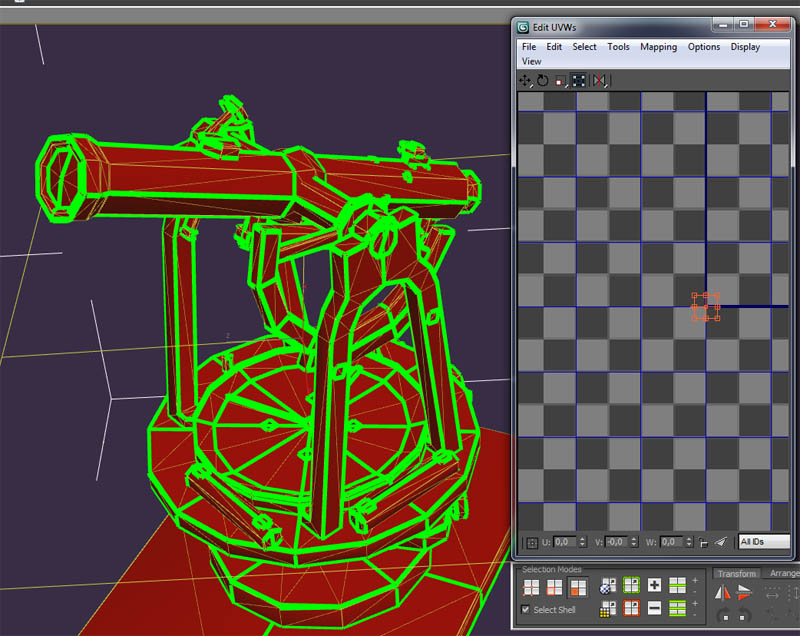Open the All IDs dropdown
This screenshot has width=800, height=636.
click(764, 542)
